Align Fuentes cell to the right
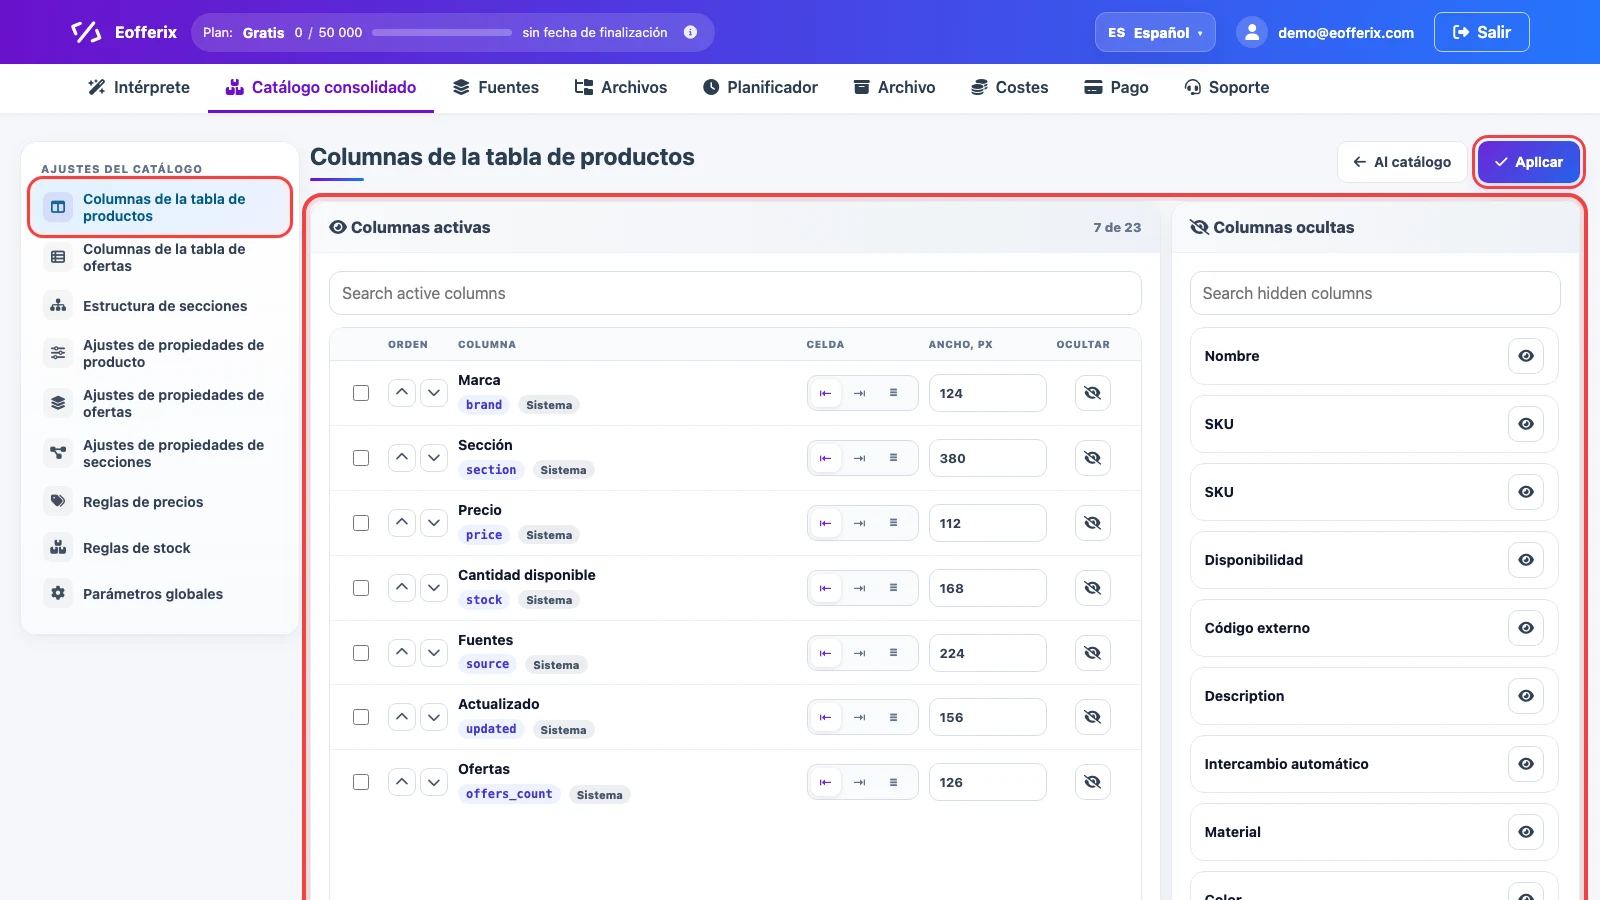This screenshot has width=1600, height=900. click(x=859, y=653)
